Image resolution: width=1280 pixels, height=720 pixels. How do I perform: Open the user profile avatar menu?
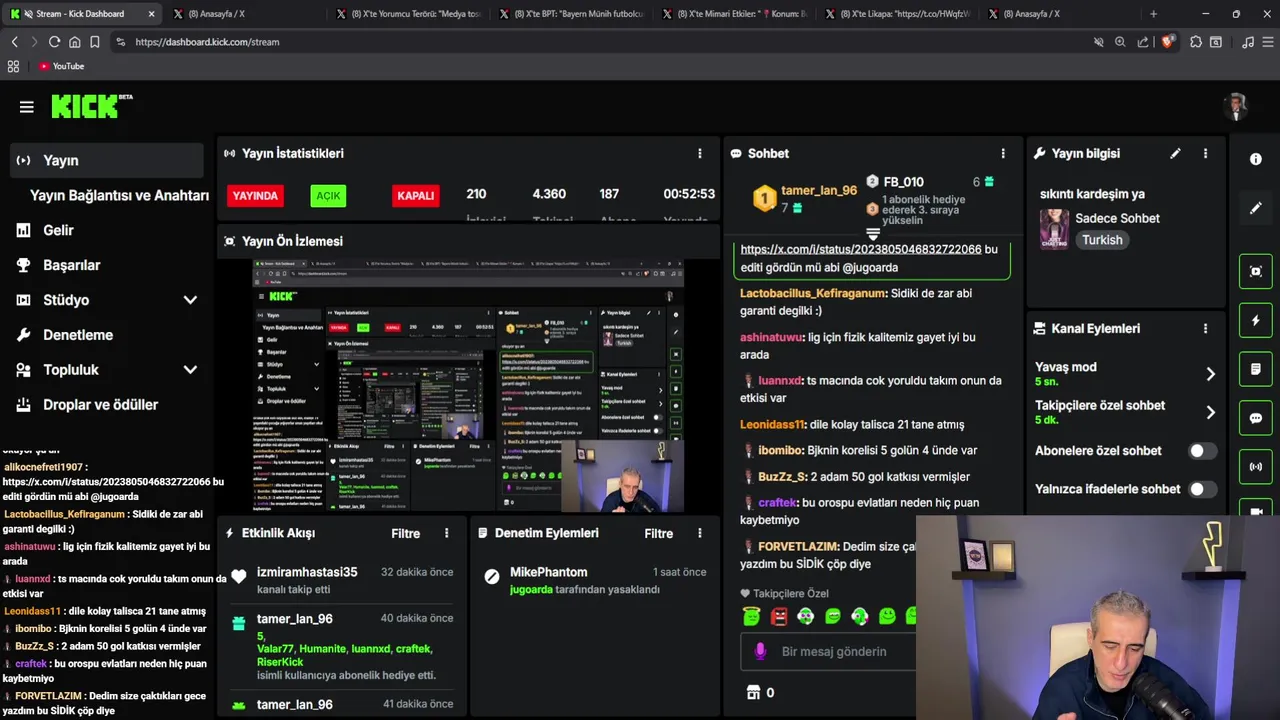click(1237, 107)
